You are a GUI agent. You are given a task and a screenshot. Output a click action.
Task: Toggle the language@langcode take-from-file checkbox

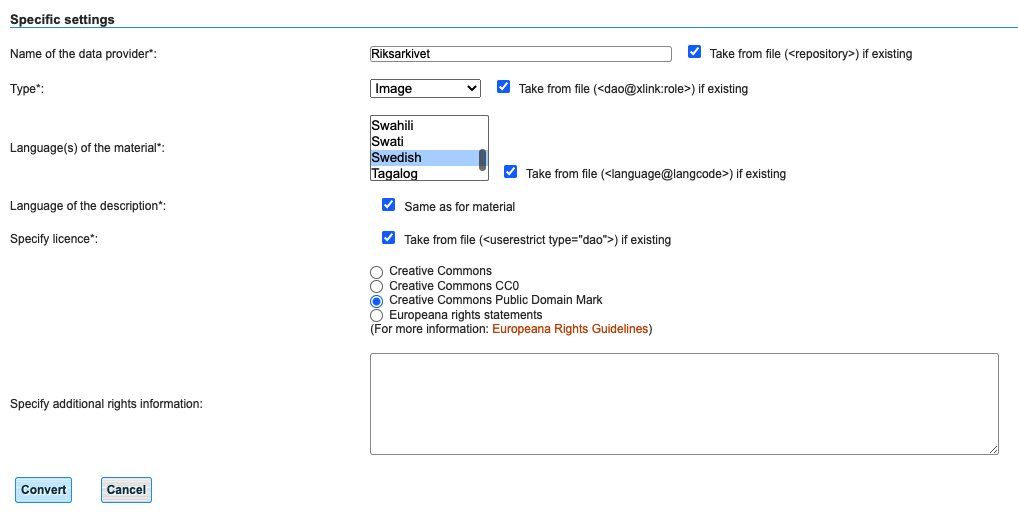click(x=510, y=172)
